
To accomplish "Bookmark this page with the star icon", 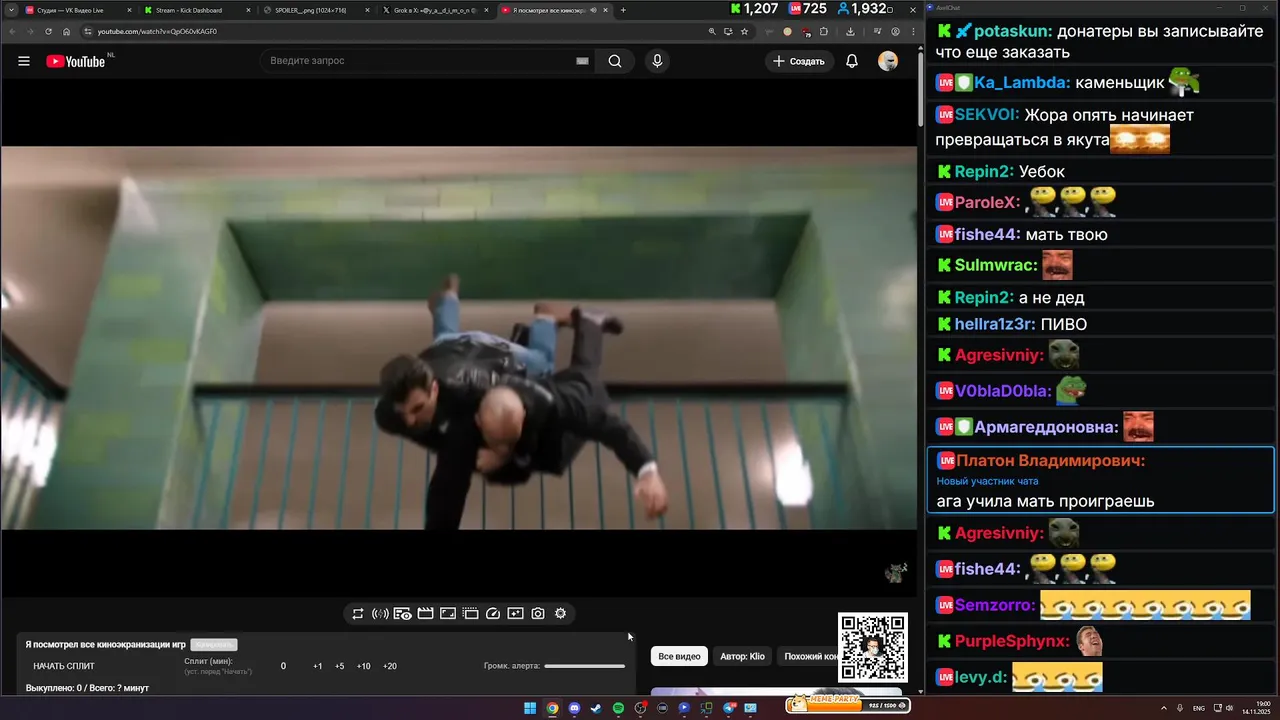I will 744,31.
